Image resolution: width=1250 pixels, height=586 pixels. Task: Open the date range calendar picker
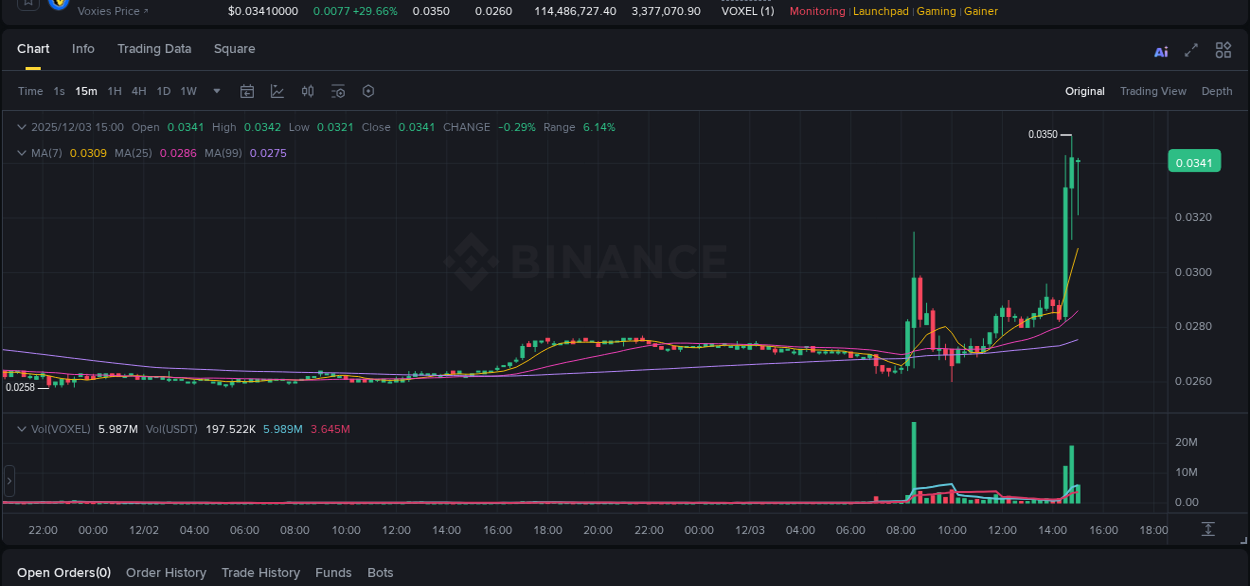pos(247,91)
